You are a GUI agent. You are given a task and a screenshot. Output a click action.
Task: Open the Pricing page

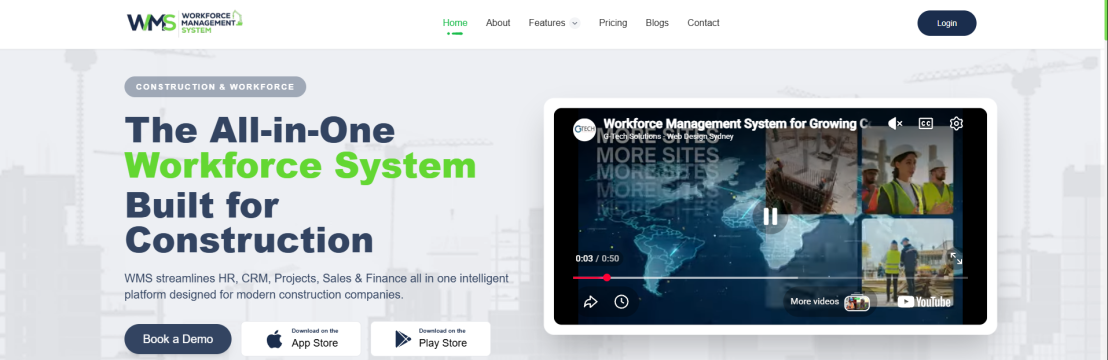tap(613, 23)
